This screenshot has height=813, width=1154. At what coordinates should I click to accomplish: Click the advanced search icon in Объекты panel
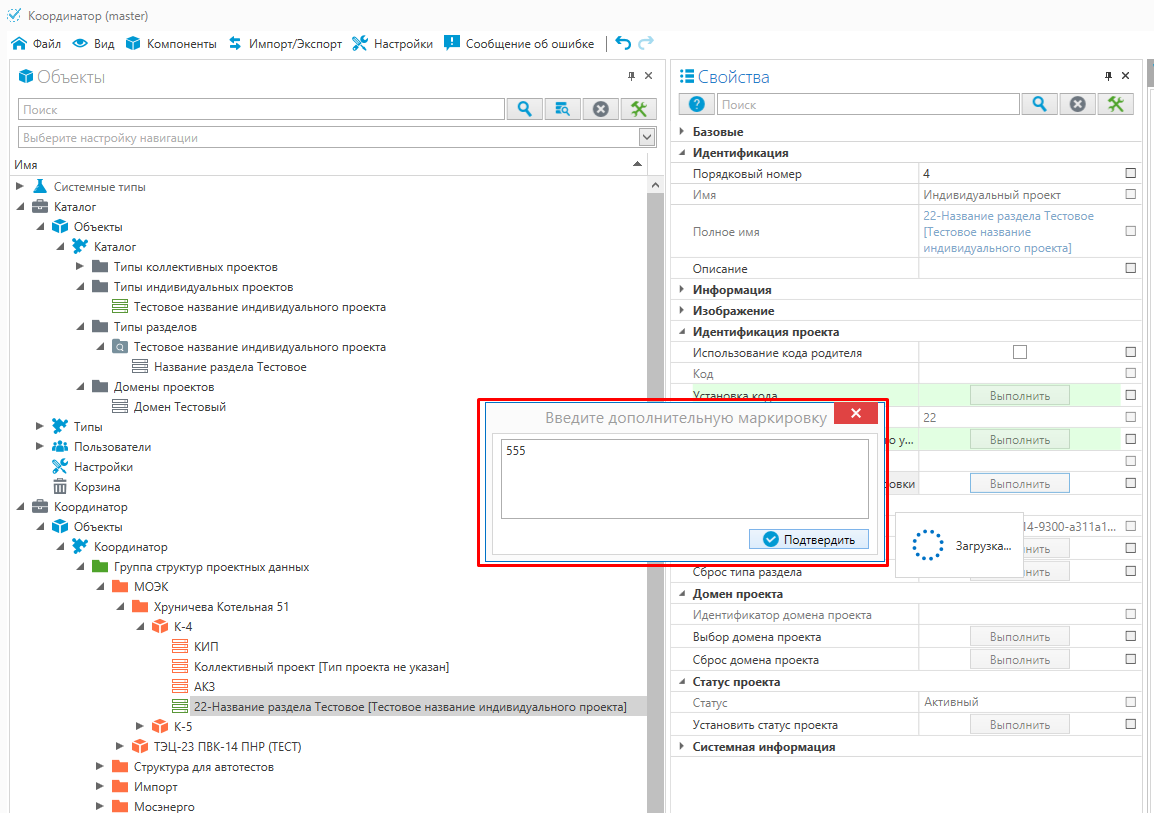[x=563, y=109]
